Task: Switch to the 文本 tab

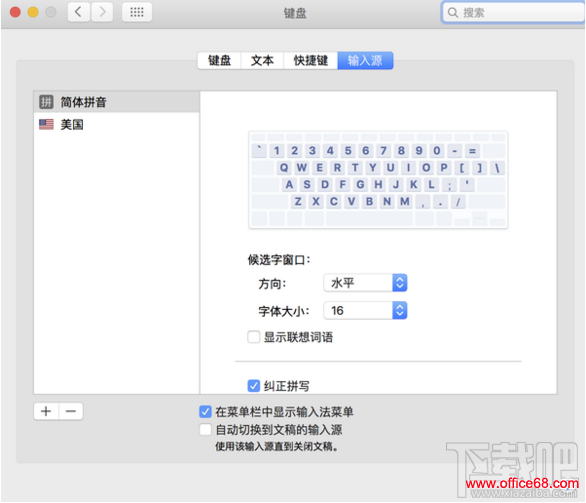Action: click(262, 61)
